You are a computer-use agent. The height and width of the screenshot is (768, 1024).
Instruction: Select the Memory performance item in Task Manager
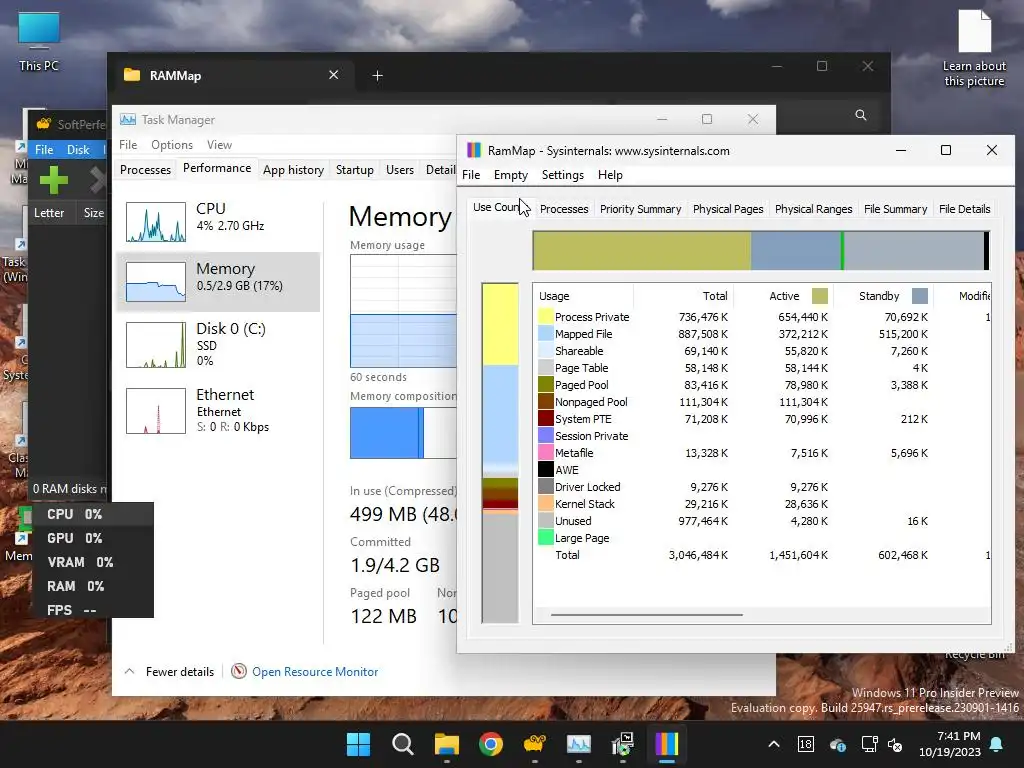[218, 281]
